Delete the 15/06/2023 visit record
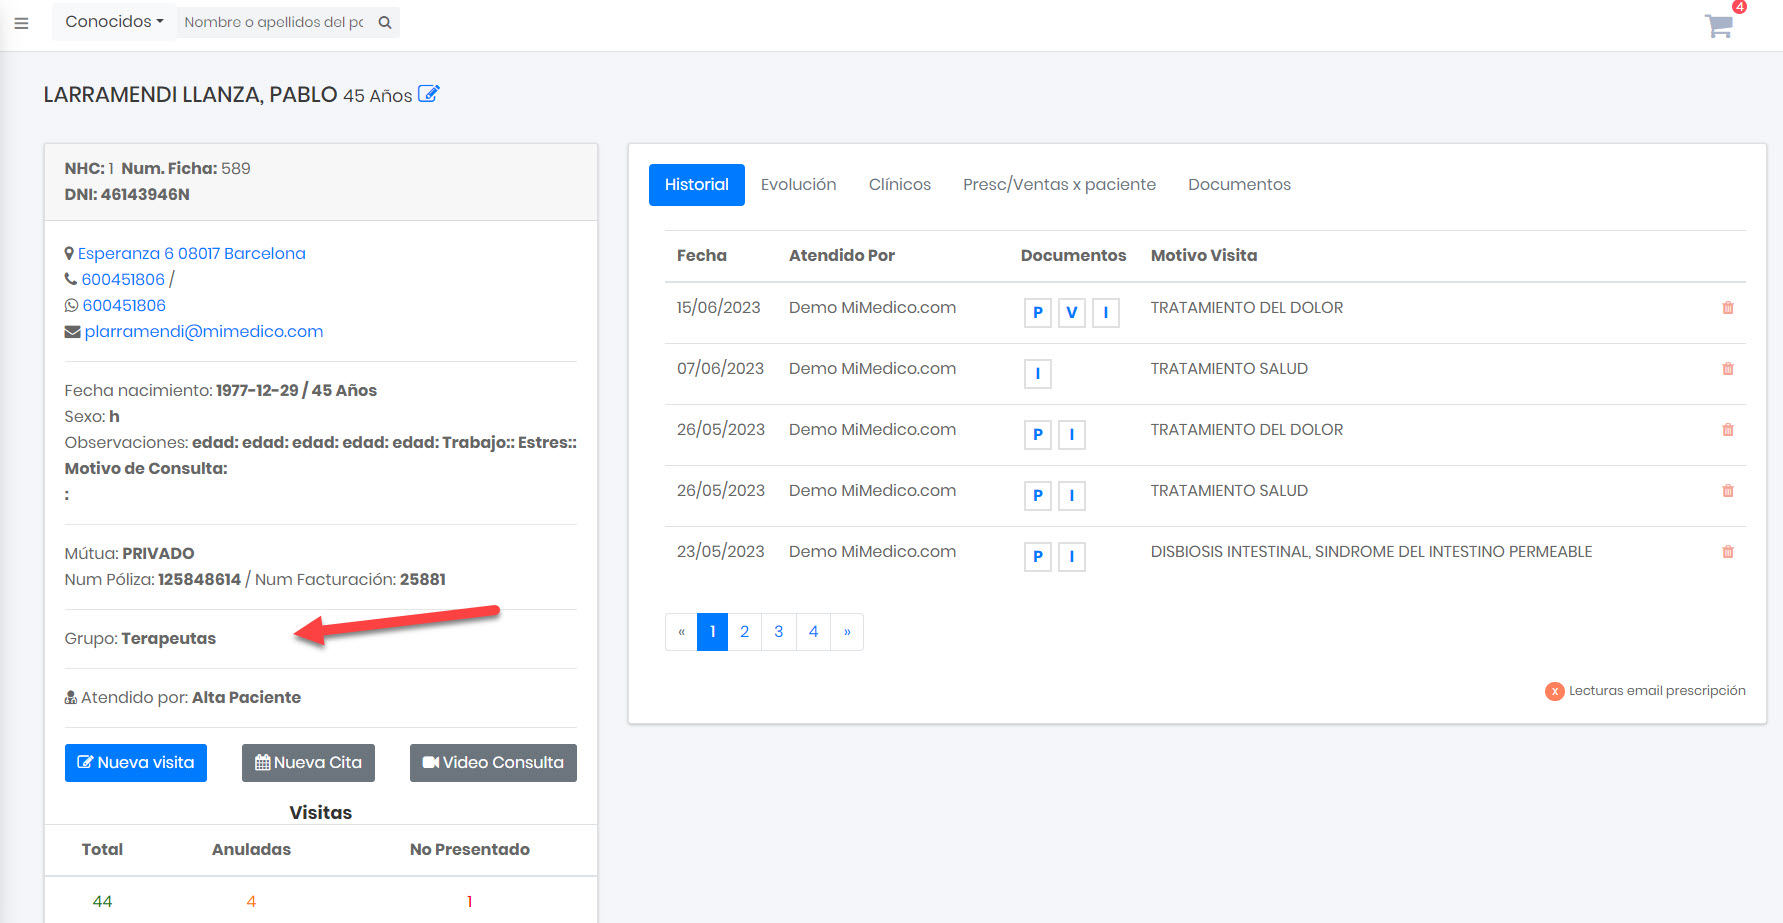This screenshot has width=1783, height=923. coord(1727,308)
